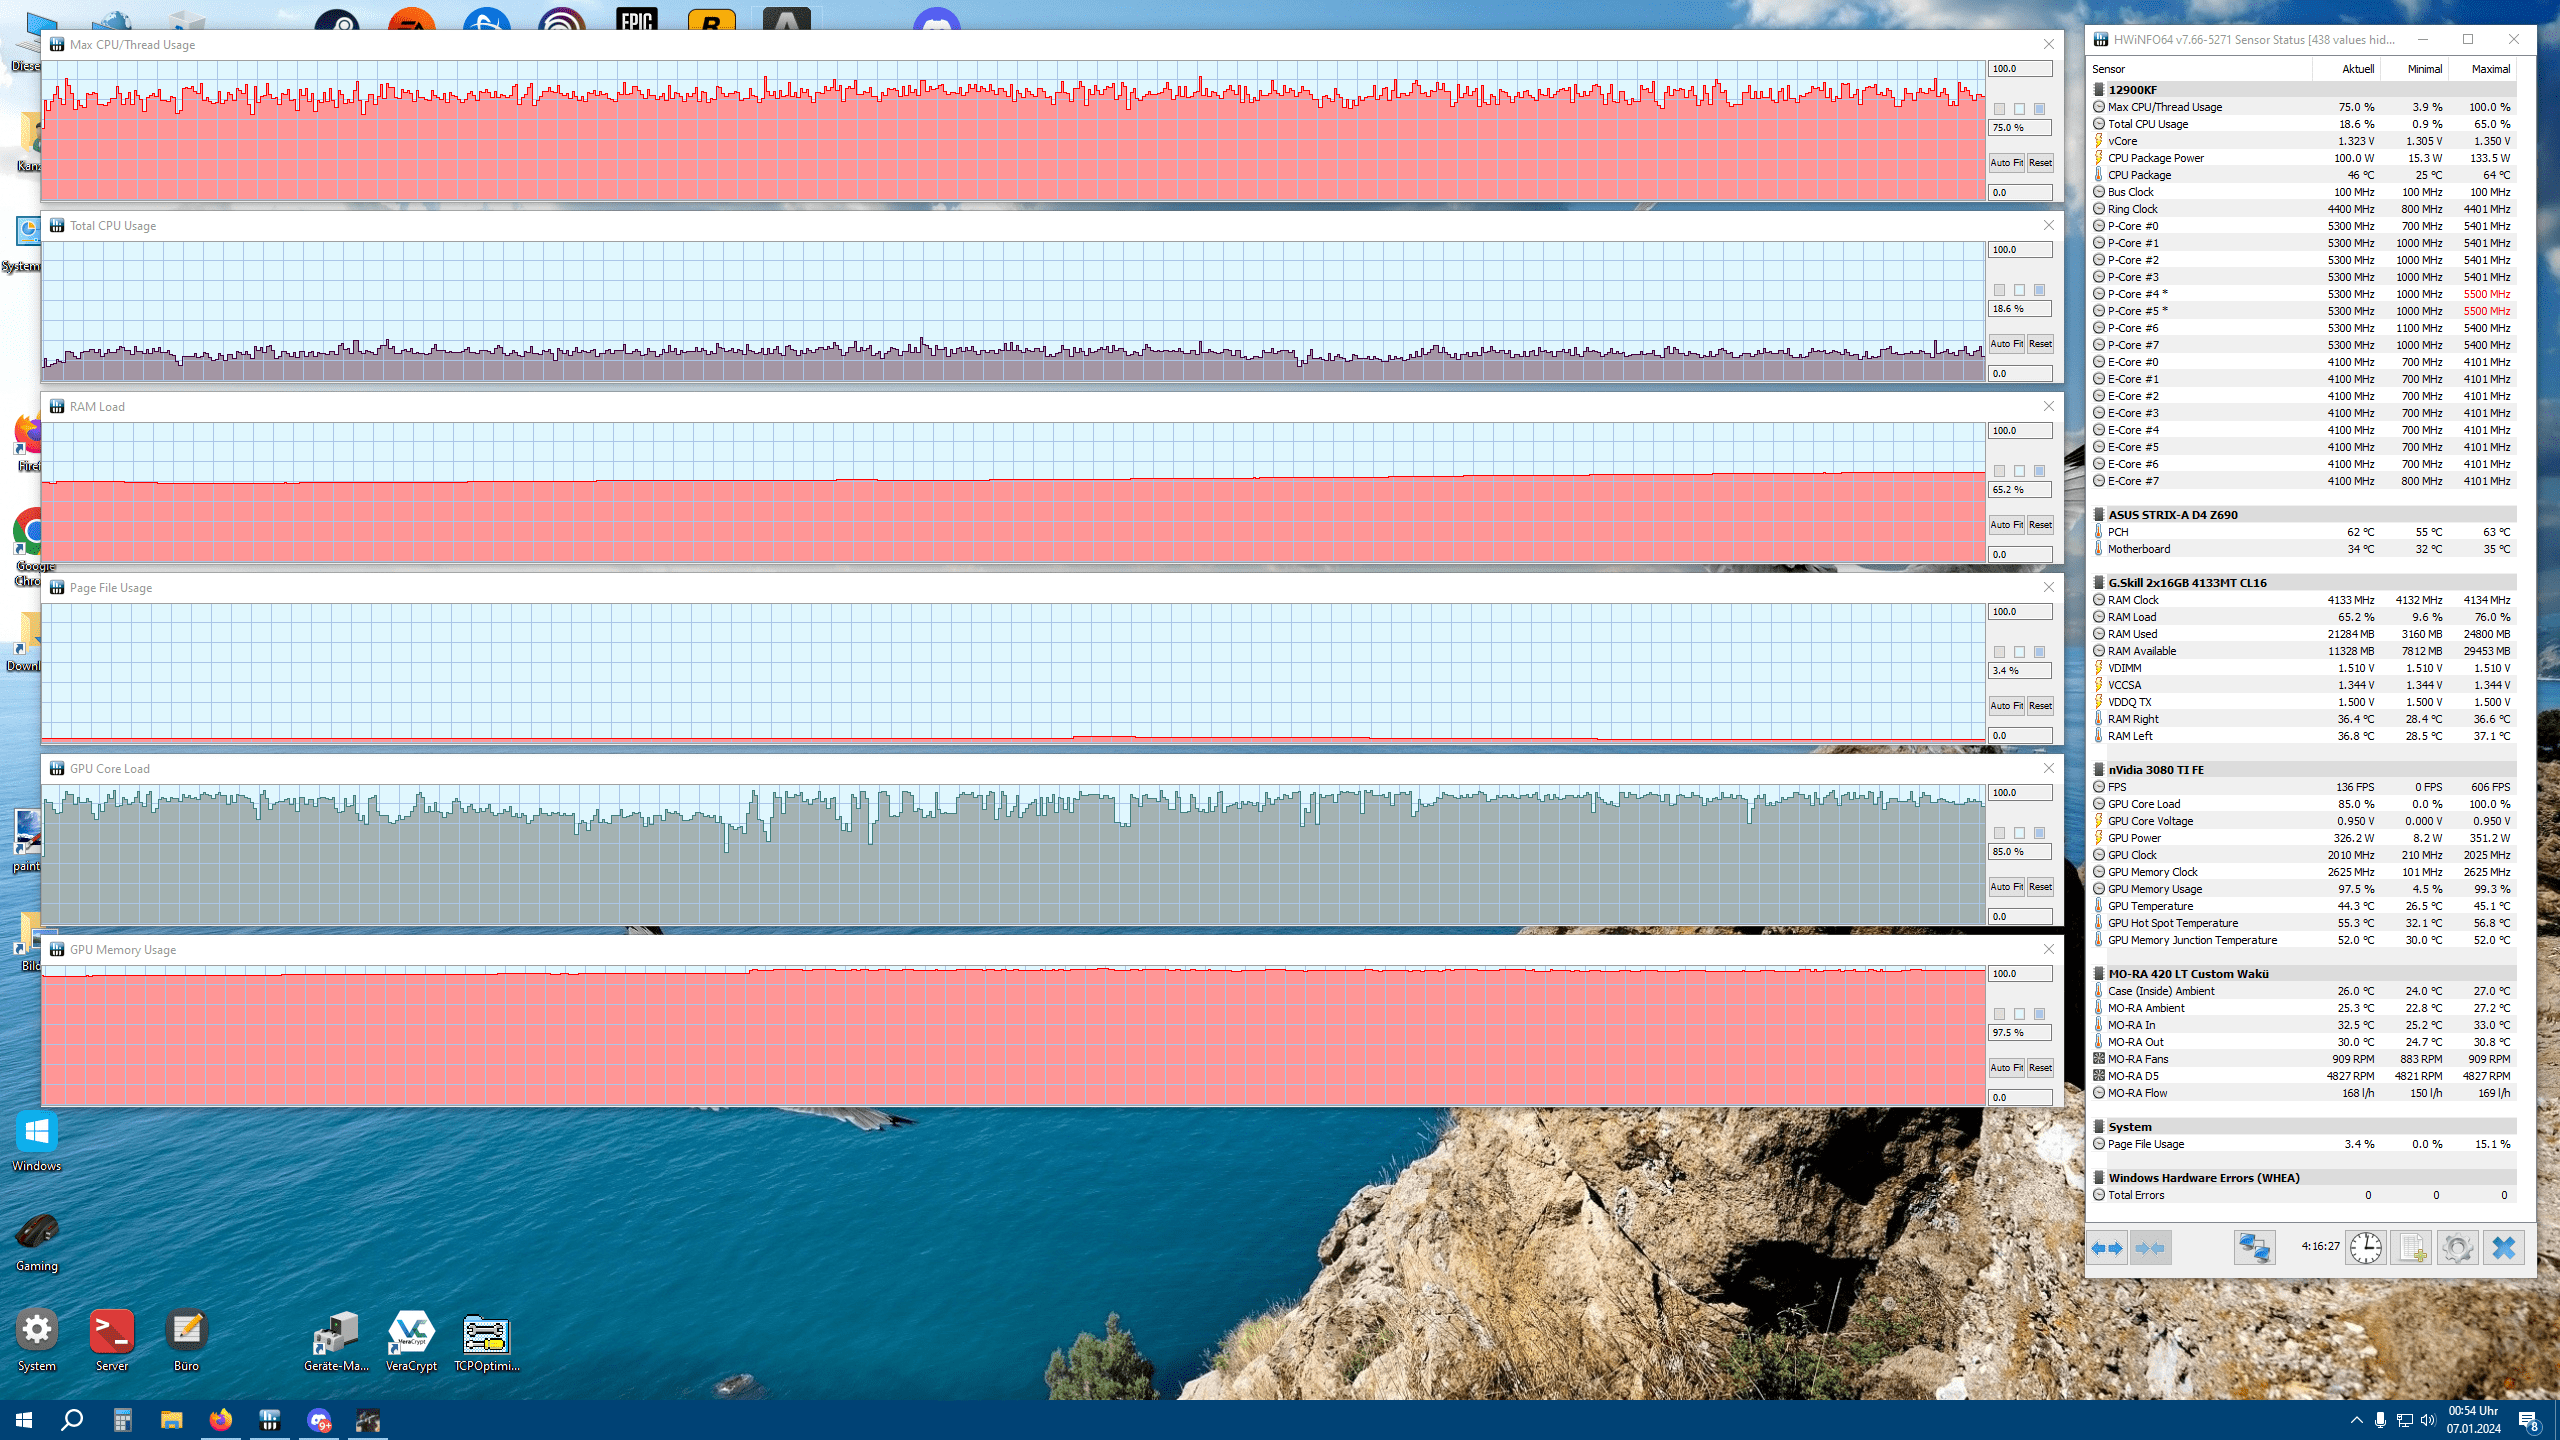Click the maximum value field of Page File Usage graph
The height and width of the screenshot is (1440, 2560).
(x=2019, y=612)
